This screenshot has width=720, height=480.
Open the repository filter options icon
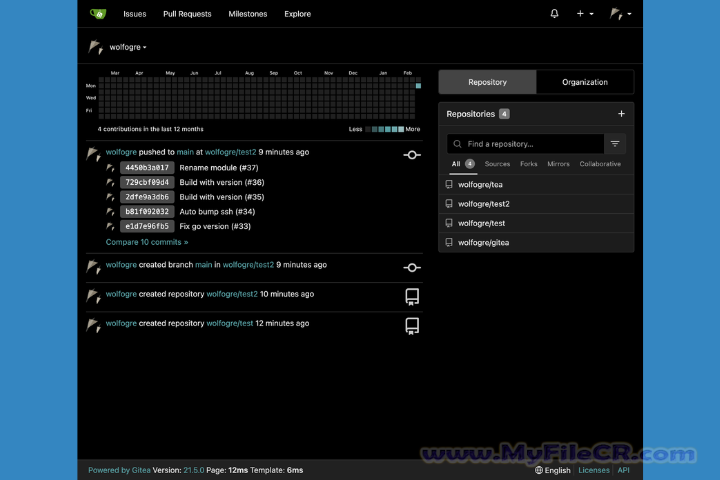click(x=615, y=144)
